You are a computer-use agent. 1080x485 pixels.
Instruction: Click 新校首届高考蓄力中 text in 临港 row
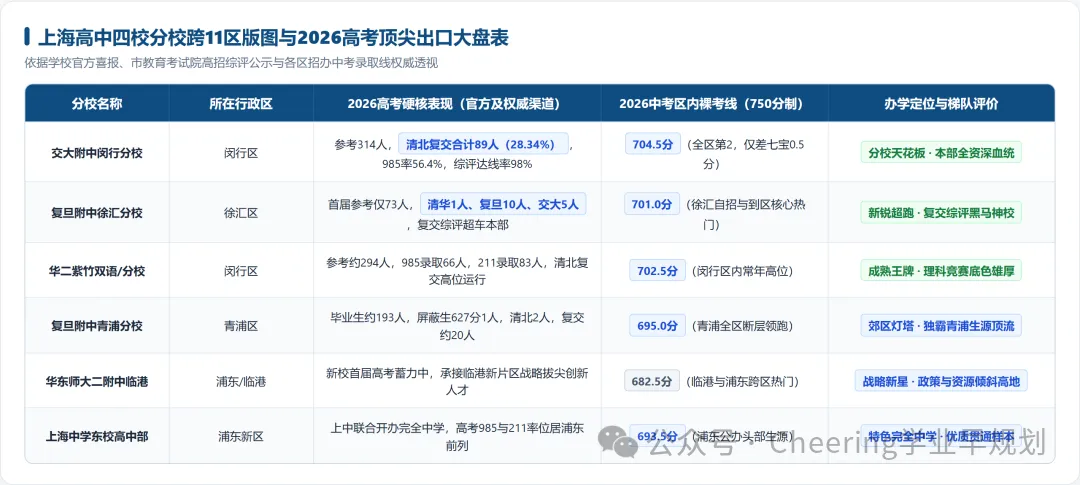click(376, 373)
